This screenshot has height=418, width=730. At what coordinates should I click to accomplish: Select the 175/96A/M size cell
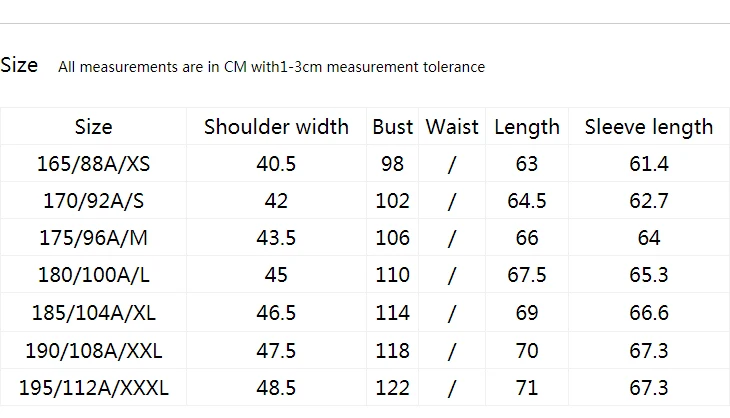[x=94, y=238]
